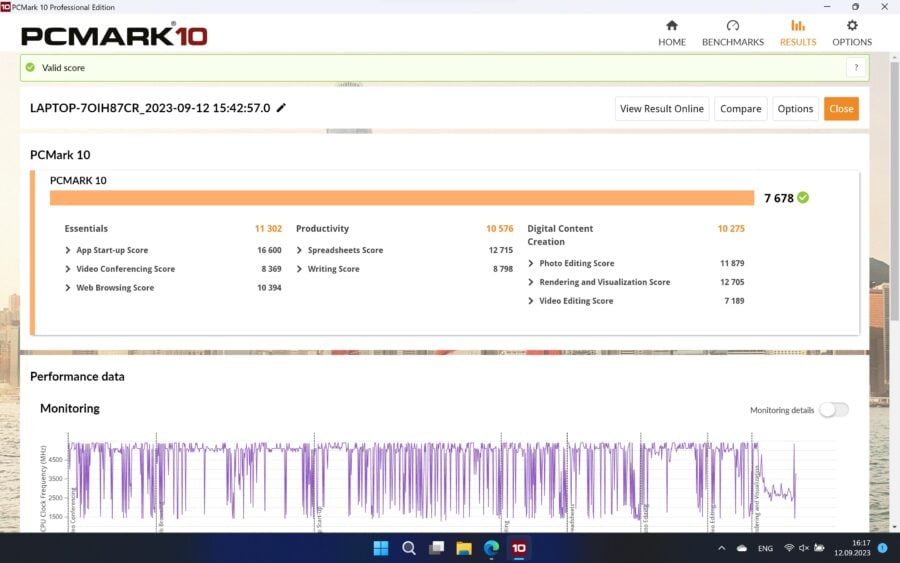Expand Rendering and Visualization Score
The image size is (900, 563).
[530, 282]
